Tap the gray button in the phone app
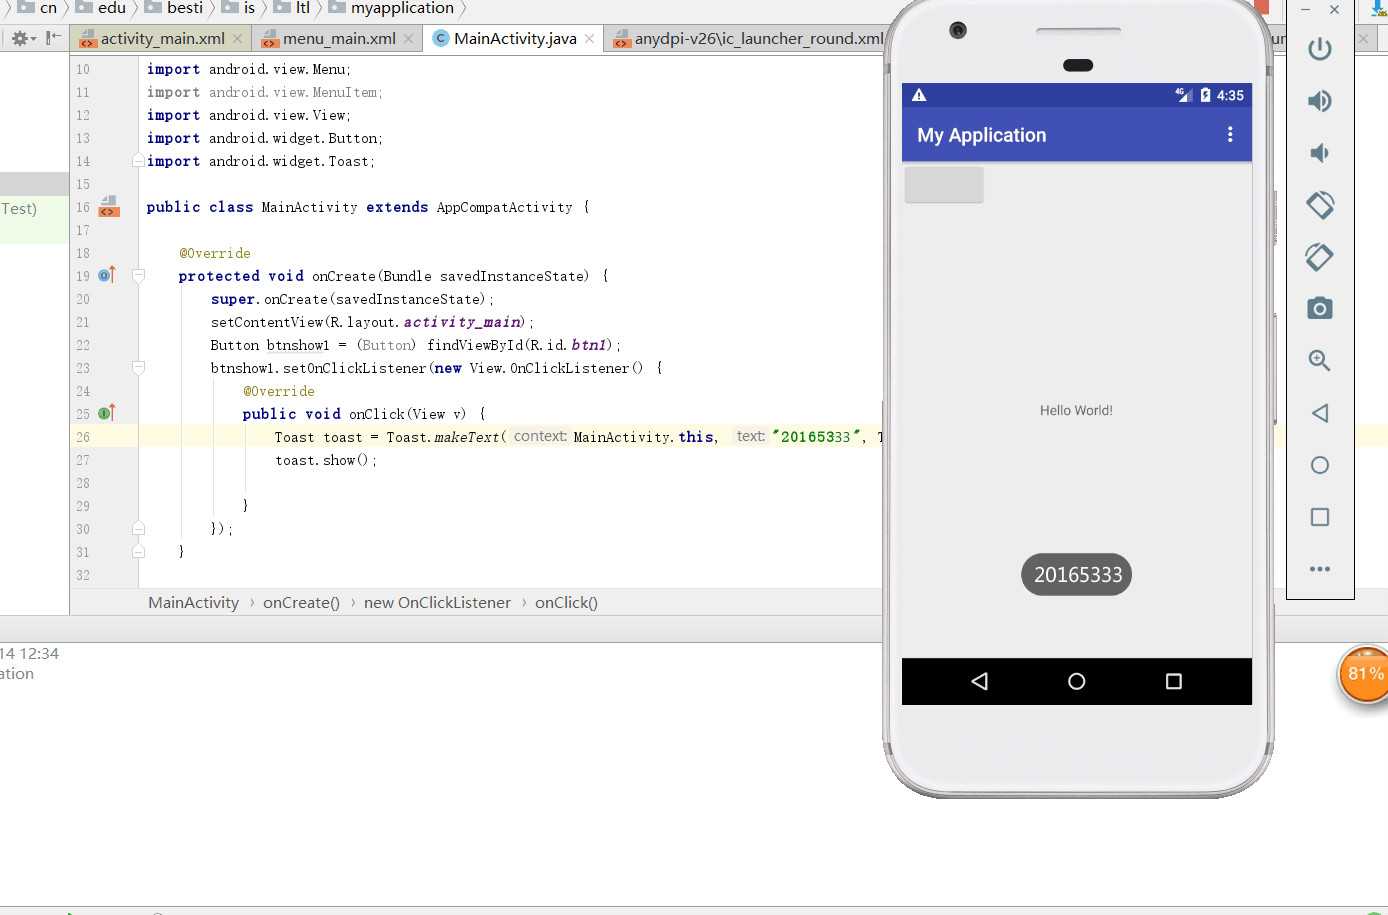The width and height of the screenshot is (1388, 915). click(x=944, y=185)
